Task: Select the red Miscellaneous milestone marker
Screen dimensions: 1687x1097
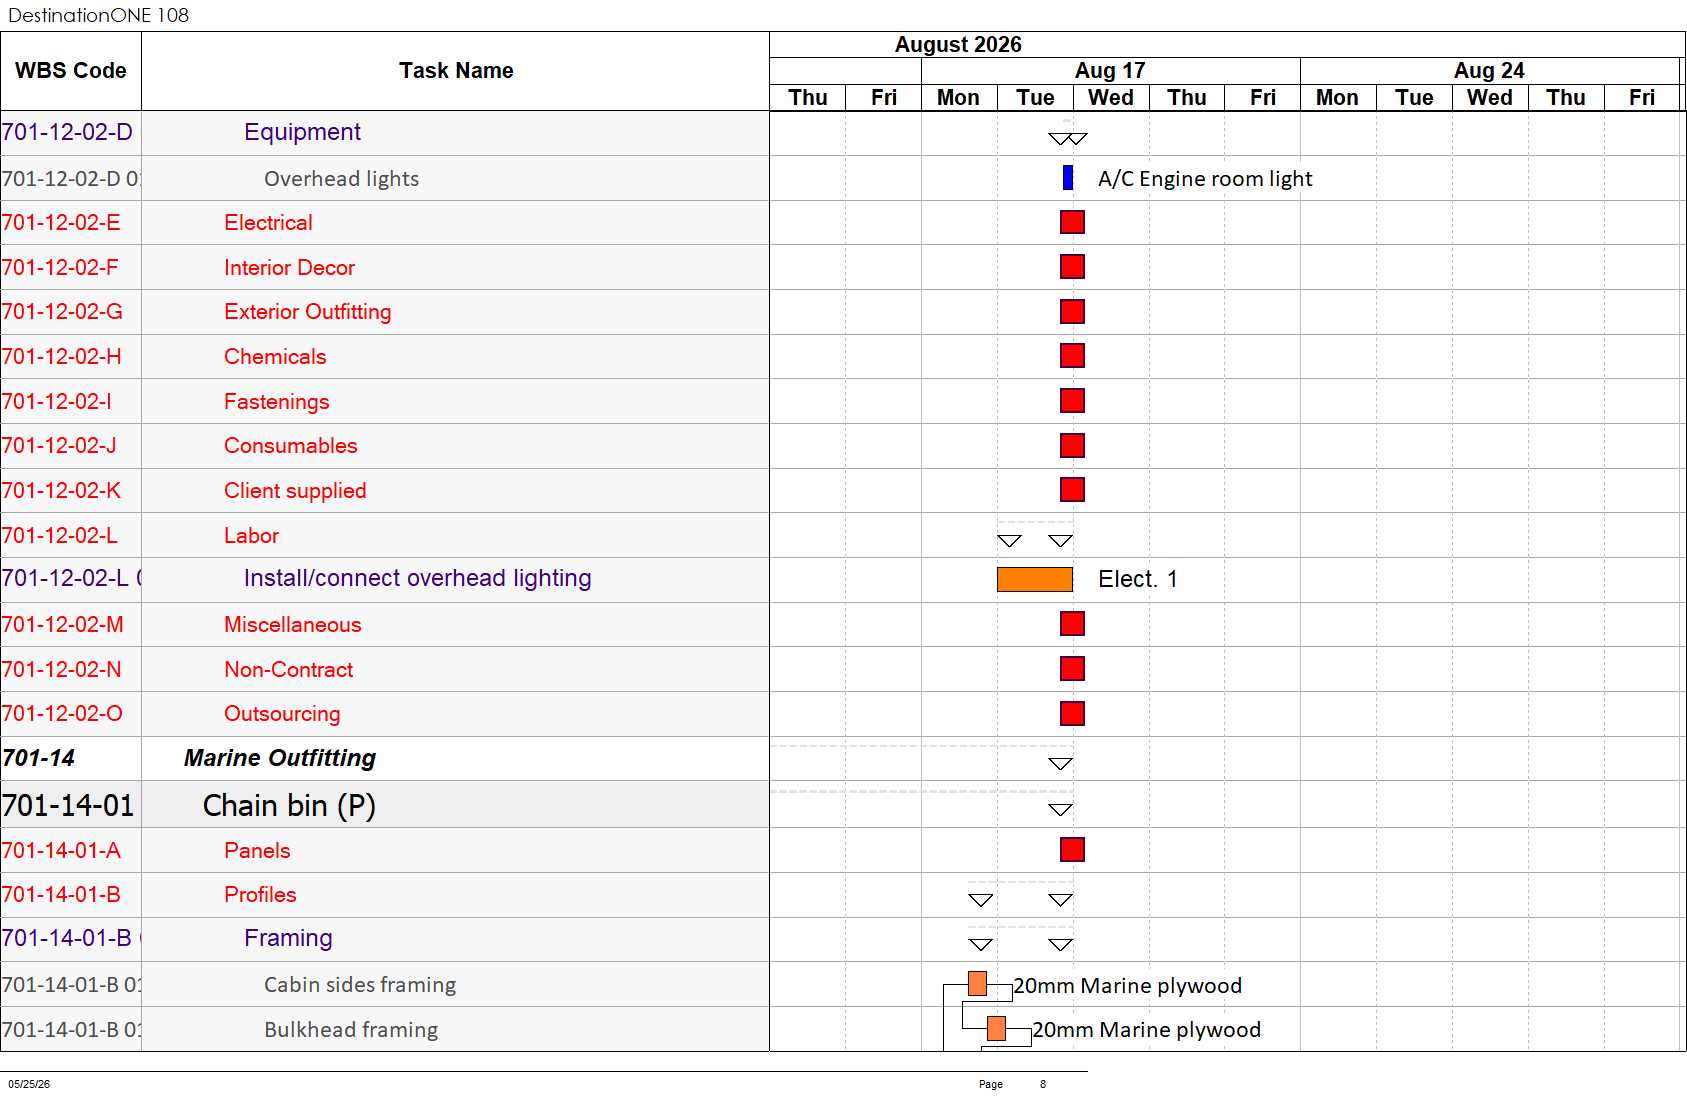Action: (x=1072, y=624)
